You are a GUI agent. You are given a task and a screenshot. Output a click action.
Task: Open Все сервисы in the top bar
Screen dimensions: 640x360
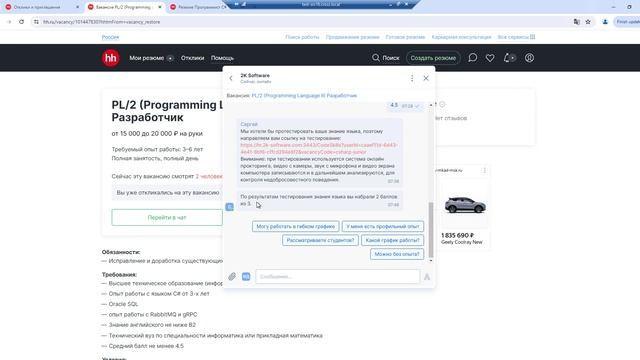[x=516, y=37]
